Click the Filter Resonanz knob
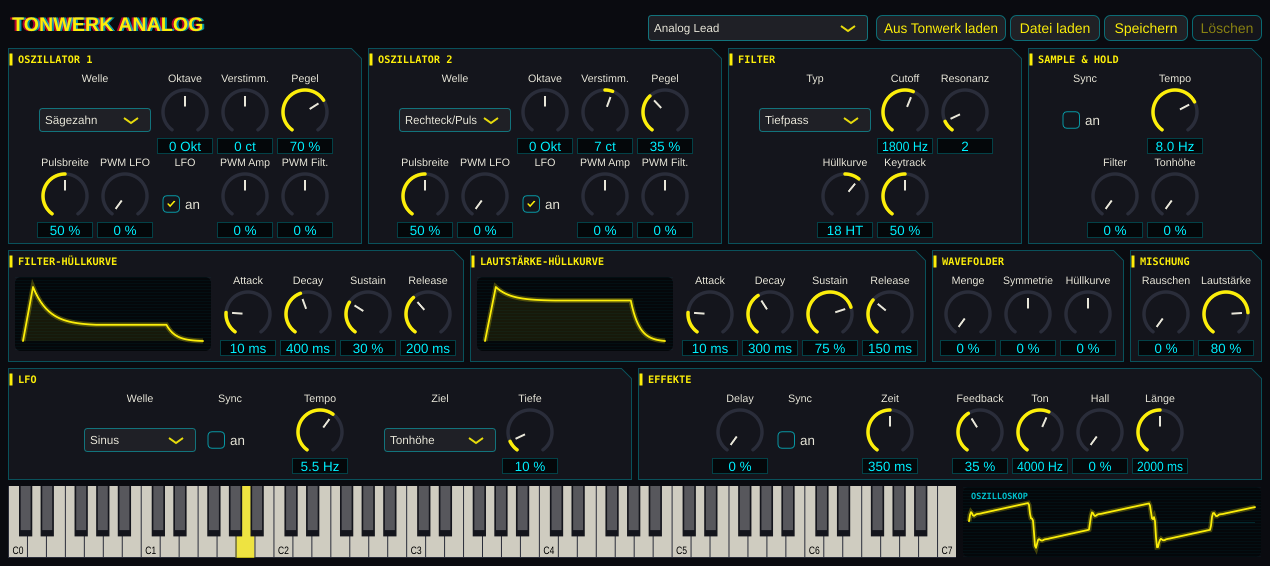 pyautogui.click(x=965, y=112)
